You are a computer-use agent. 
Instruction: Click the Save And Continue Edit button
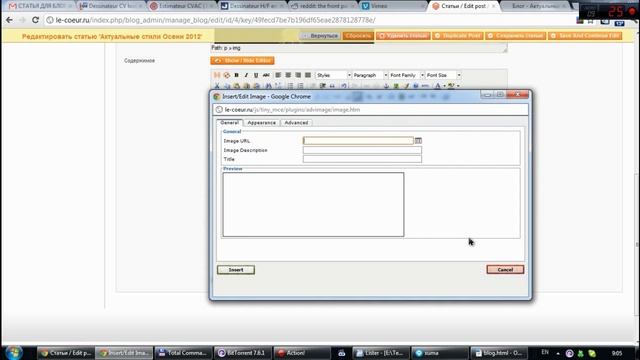(x=585, y=36)
